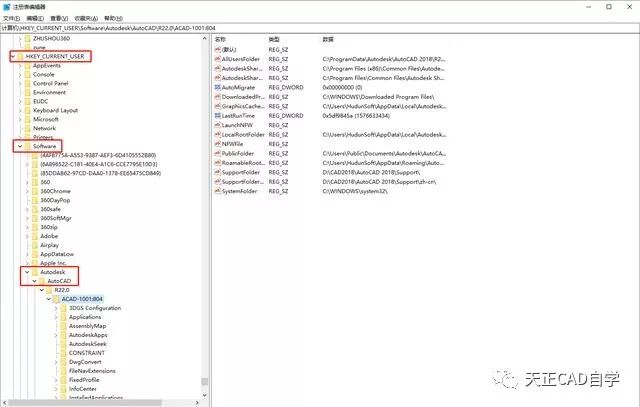This screenshot has height=407, width=640.
Task: Click the EUDC key folder icon
Action: pyautogui.click(x=27, y=101)
